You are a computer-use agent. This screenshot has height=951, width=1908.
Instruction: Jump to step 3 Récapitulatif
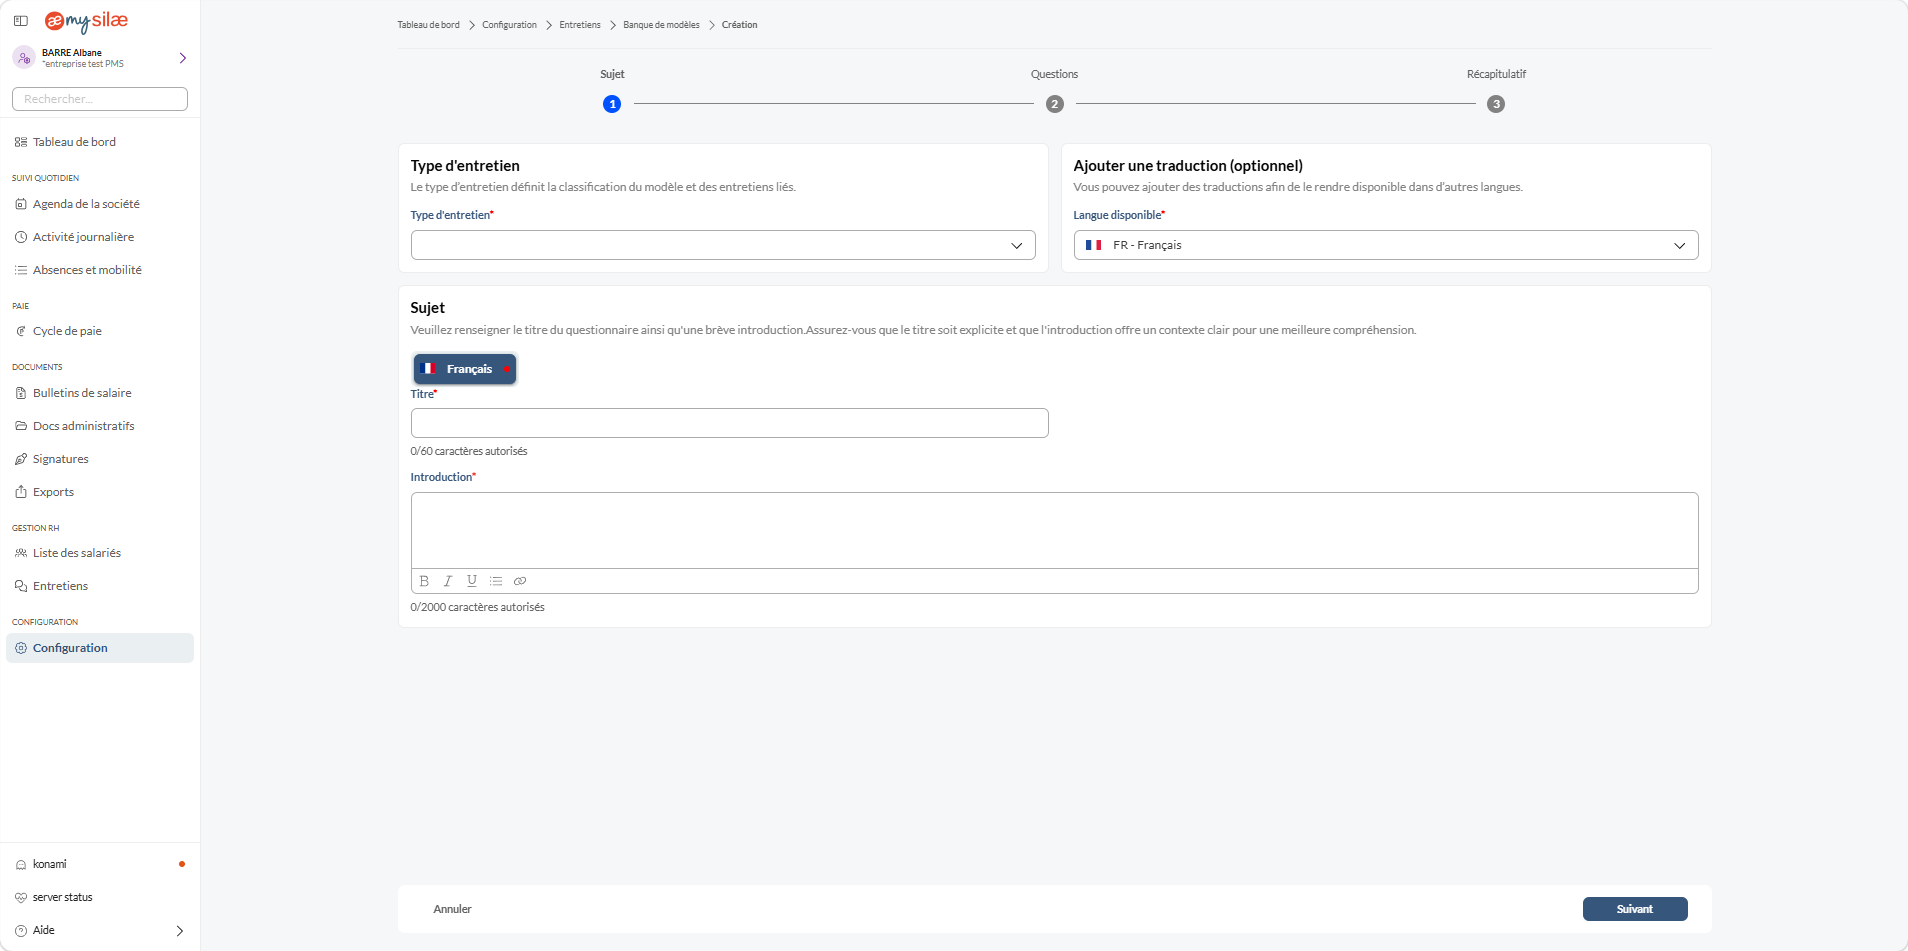pos(1496,104)
